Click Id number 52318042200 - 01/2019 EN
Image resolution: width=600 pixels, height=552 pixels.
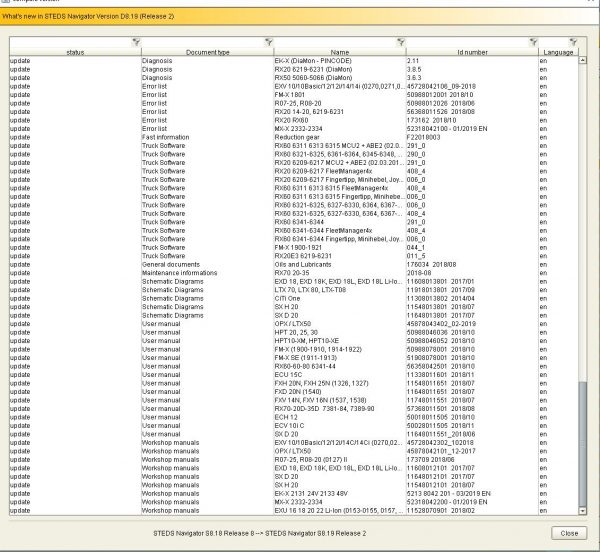point(447,502)
